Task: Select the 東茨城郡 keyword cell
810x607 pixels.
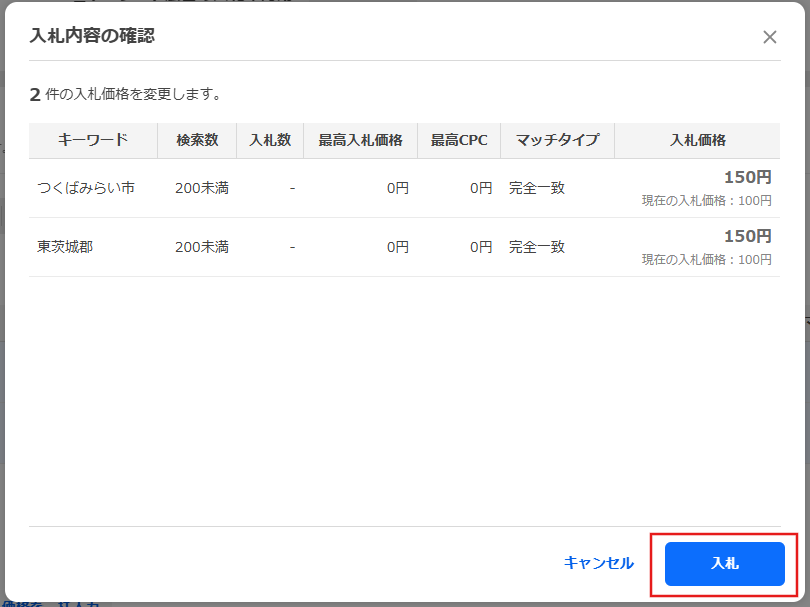Action: 65,247
